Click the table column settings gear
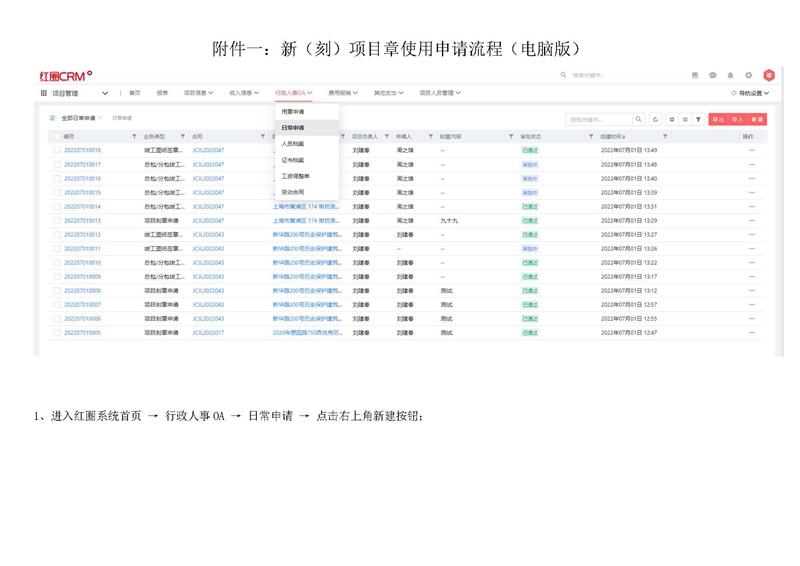This screenshot has height=566, width=800. [672, 119]
